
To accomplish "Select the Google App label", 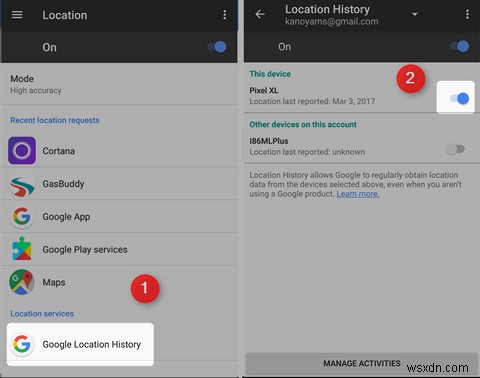I will point(66,217).
